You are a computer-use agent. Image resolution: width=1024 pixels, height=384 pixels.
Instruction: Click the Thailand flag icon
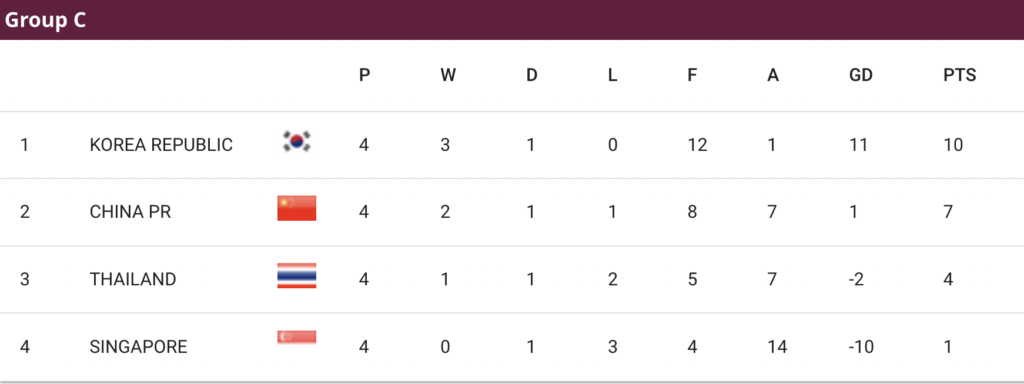[296, 276]
